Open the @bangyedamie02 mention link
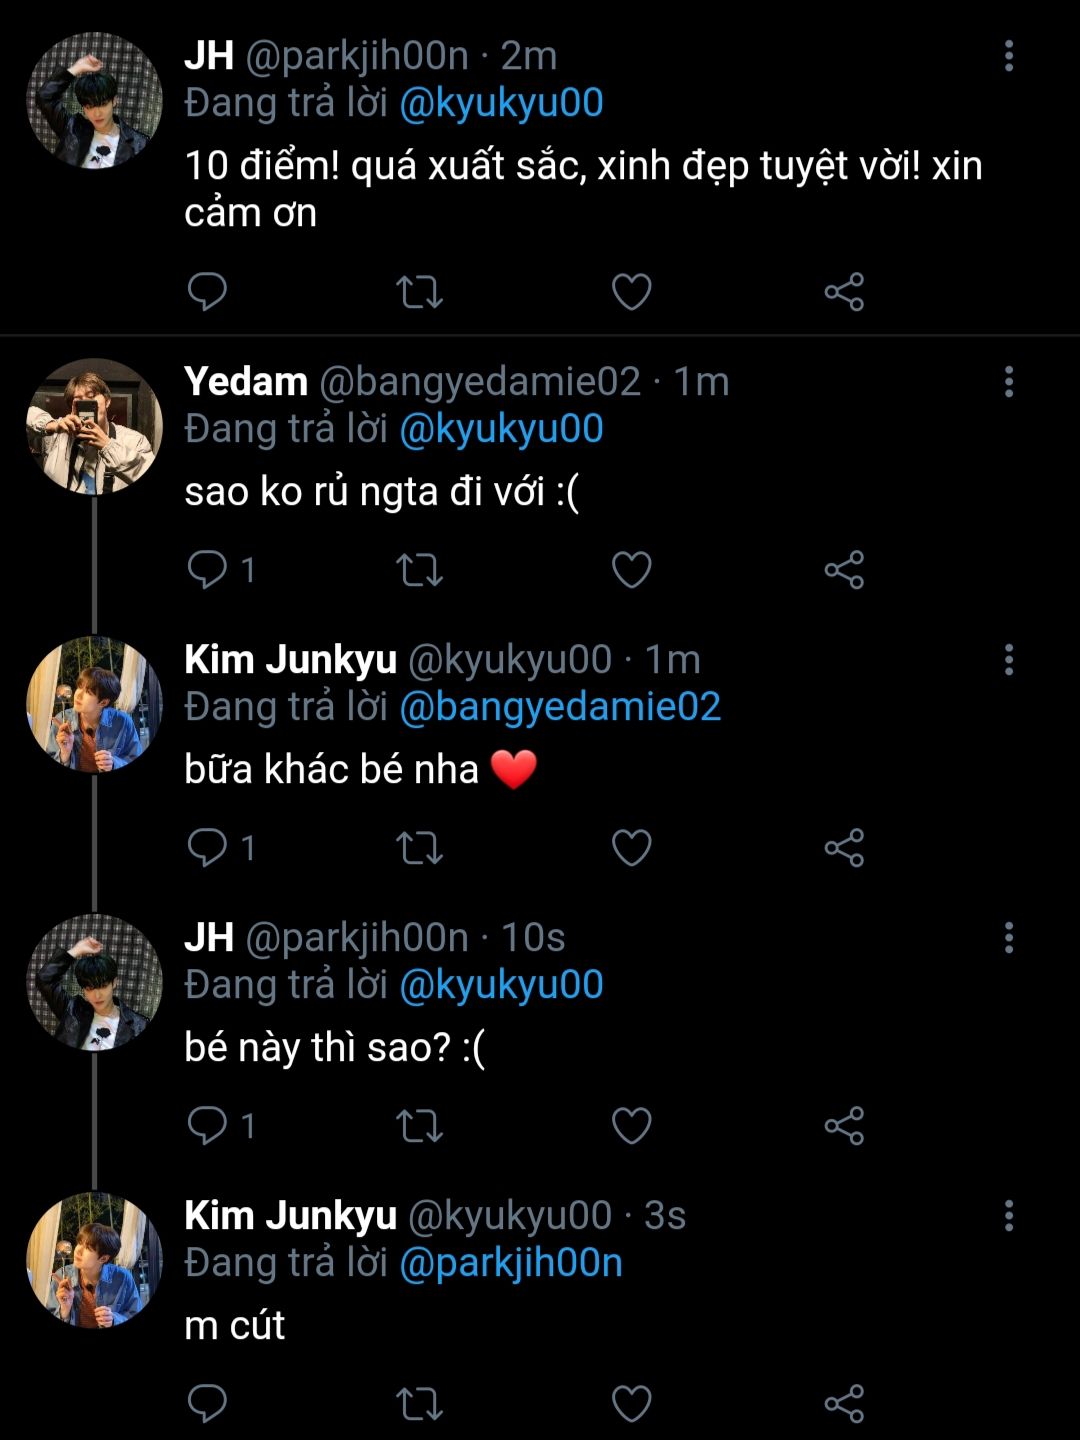1080x1440 pixels. (x=560, y=707)
